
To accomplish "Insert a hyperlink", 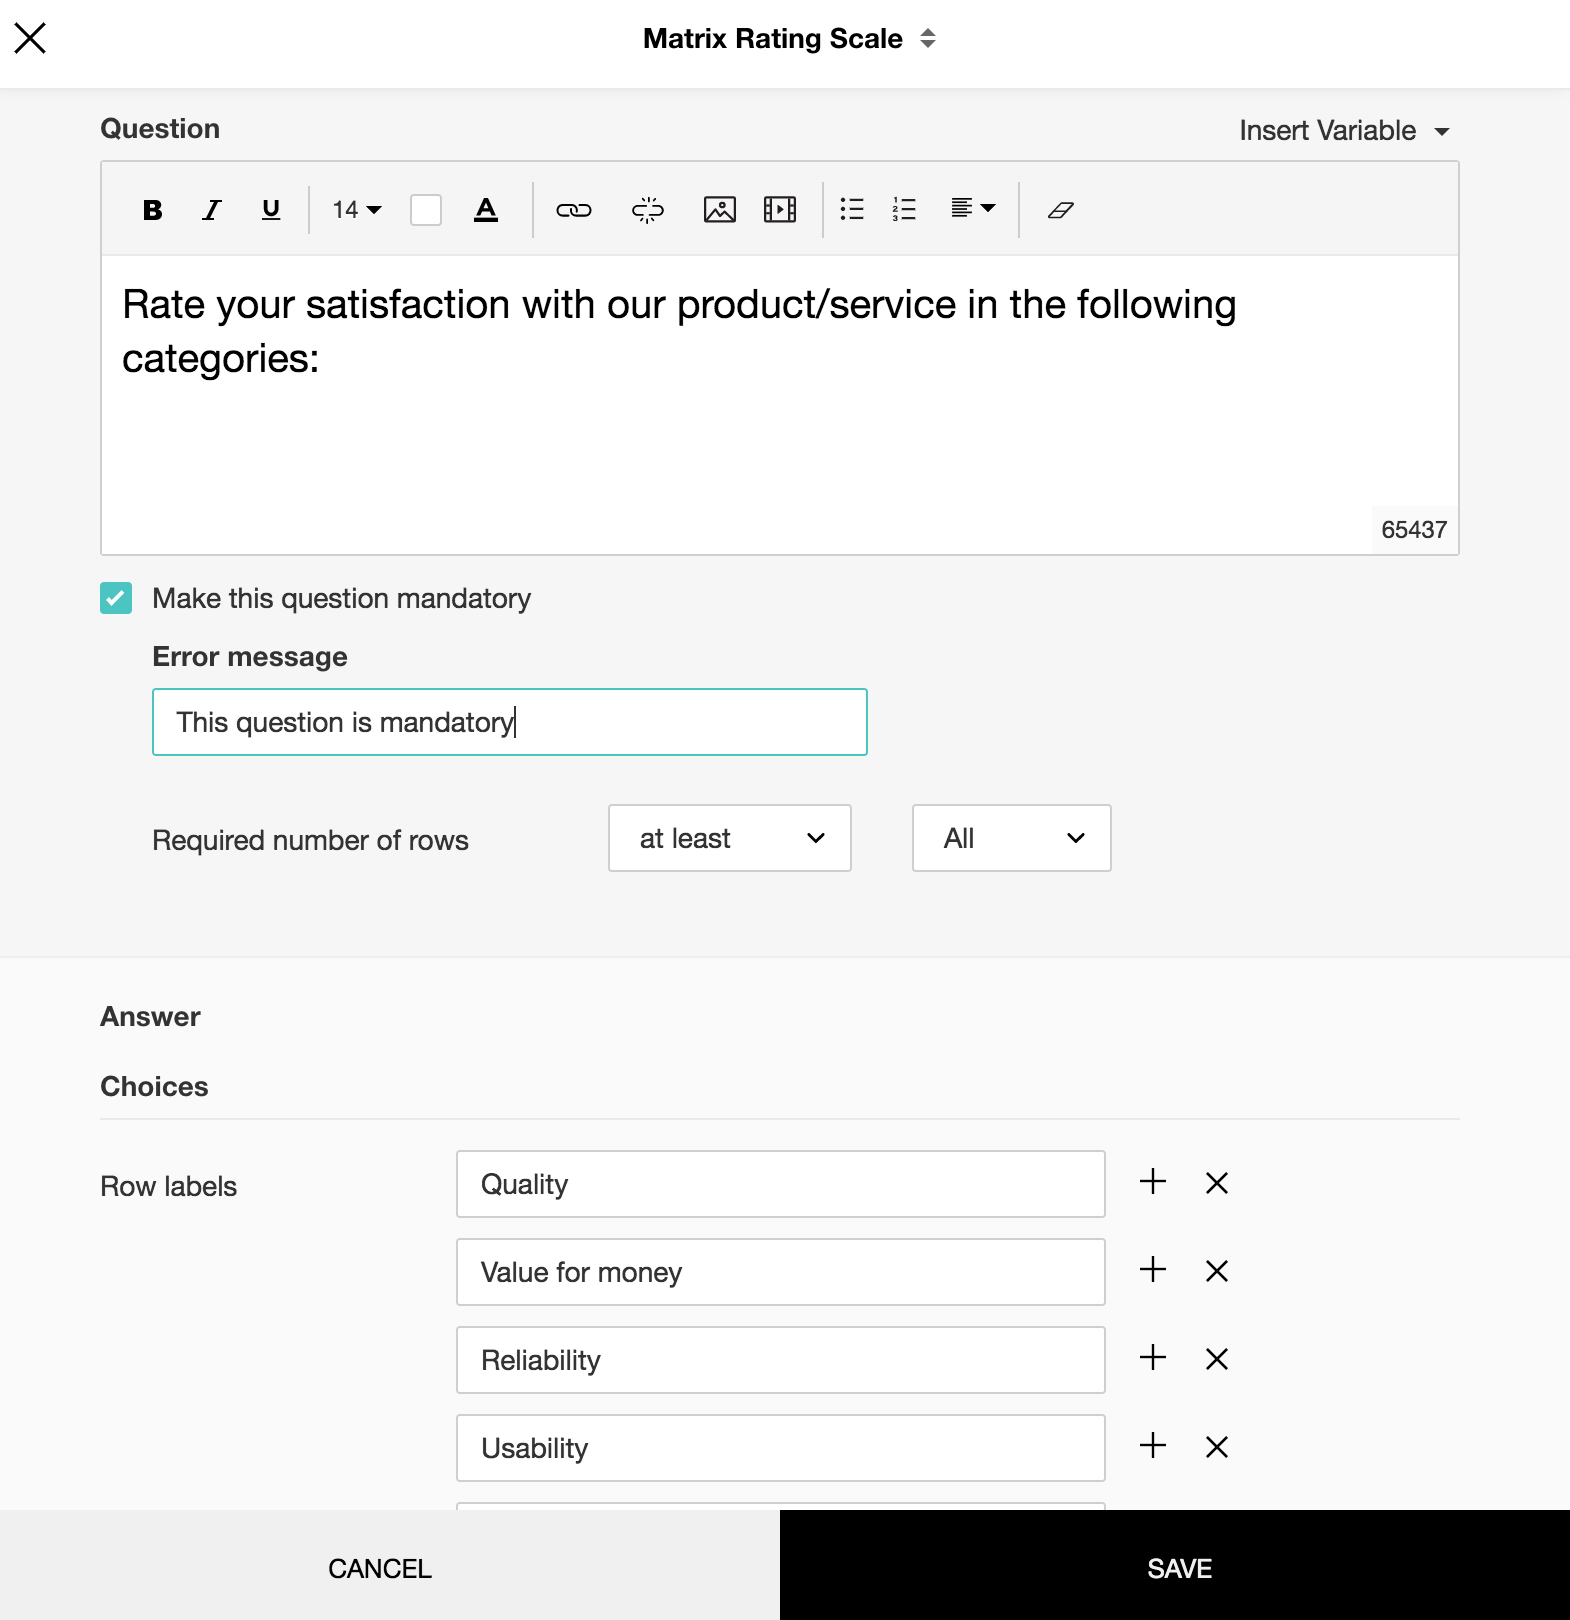I will pyautogui.click(x=574, y=210).
